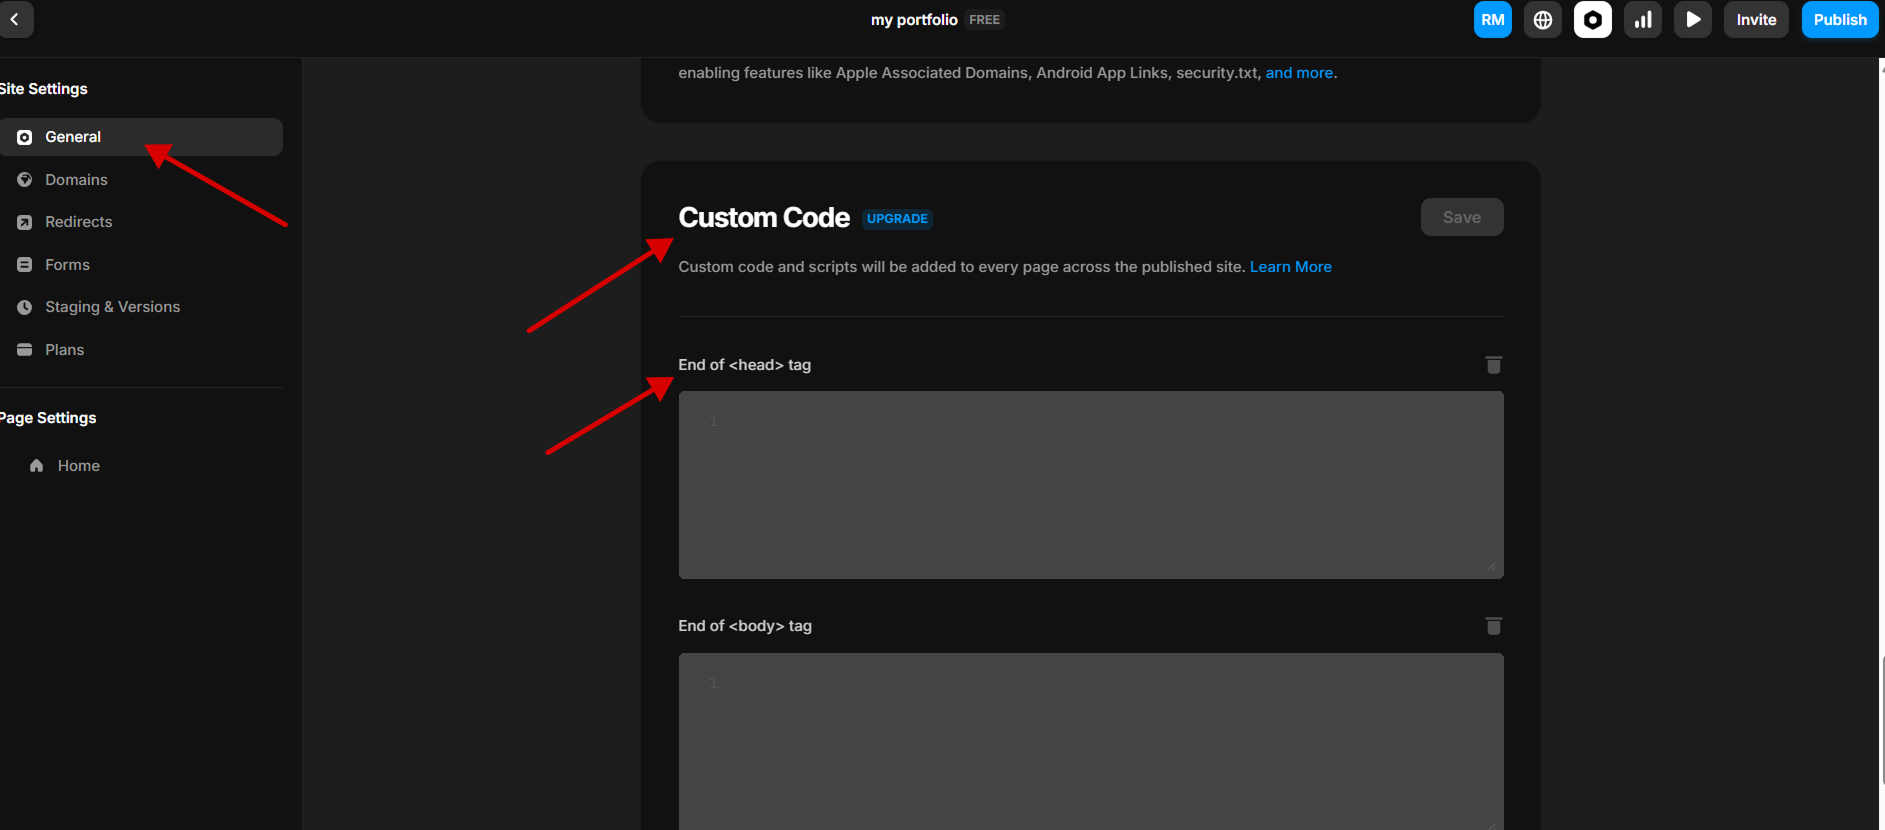The image size is (1885, 830).
Task: Click the Home house icon
Action: pos(37,466)
